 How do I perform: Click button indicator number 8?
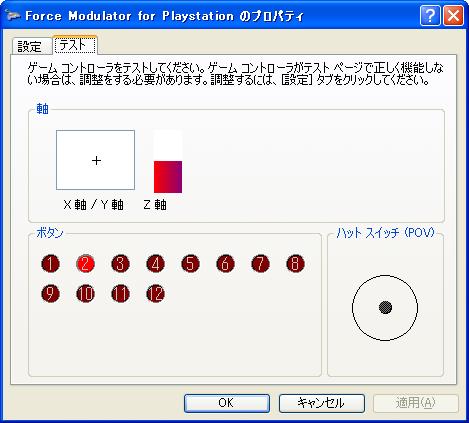click(x=295, y=264)
